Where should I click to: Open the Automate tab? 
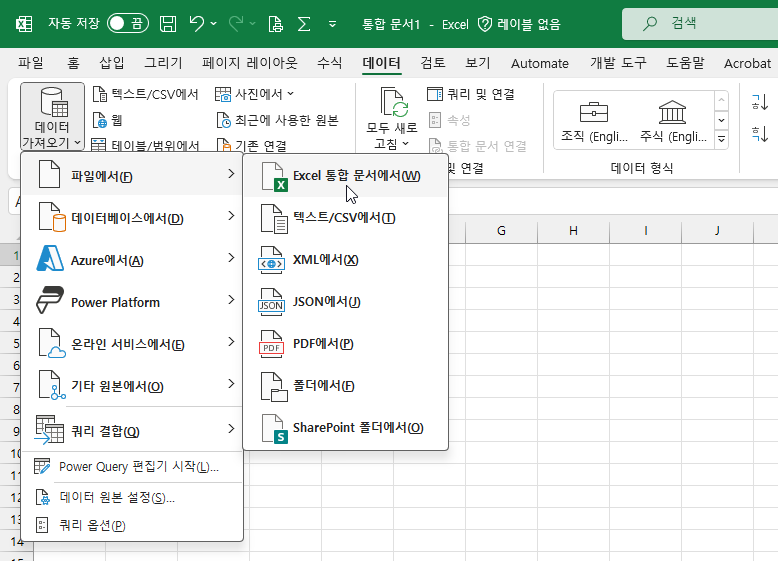click(540, 63)
